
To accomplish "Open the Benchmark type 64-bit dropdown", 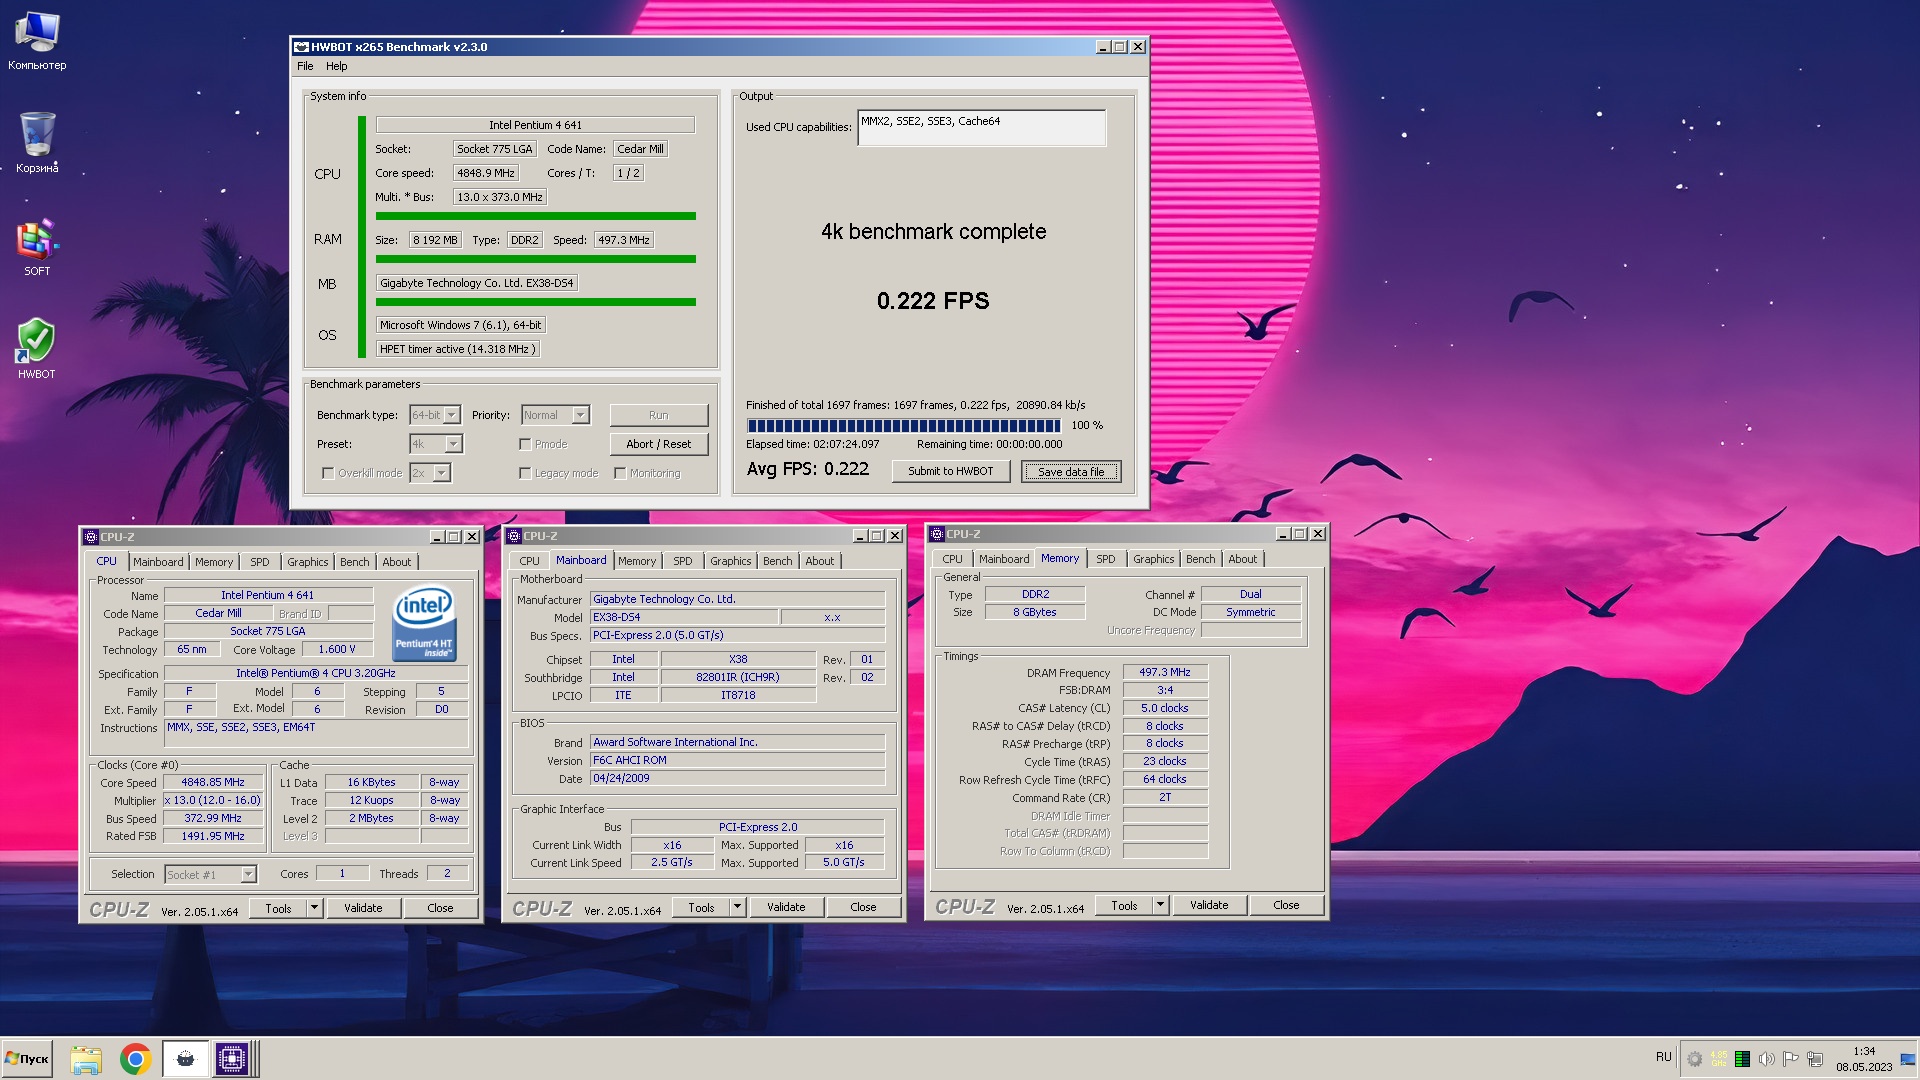I will [435, 415].
